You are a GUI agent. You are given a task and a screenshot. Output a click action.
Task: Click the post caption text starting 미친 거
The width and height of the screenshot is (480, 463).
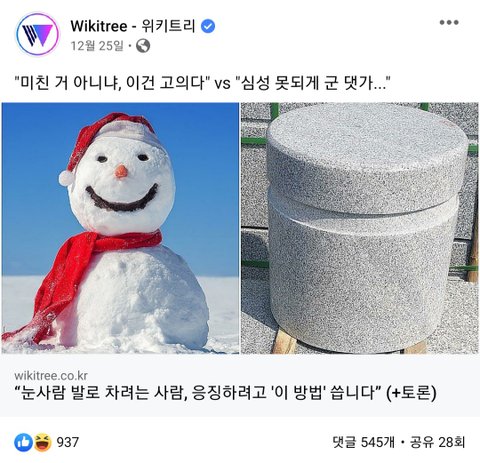(203, 82)
